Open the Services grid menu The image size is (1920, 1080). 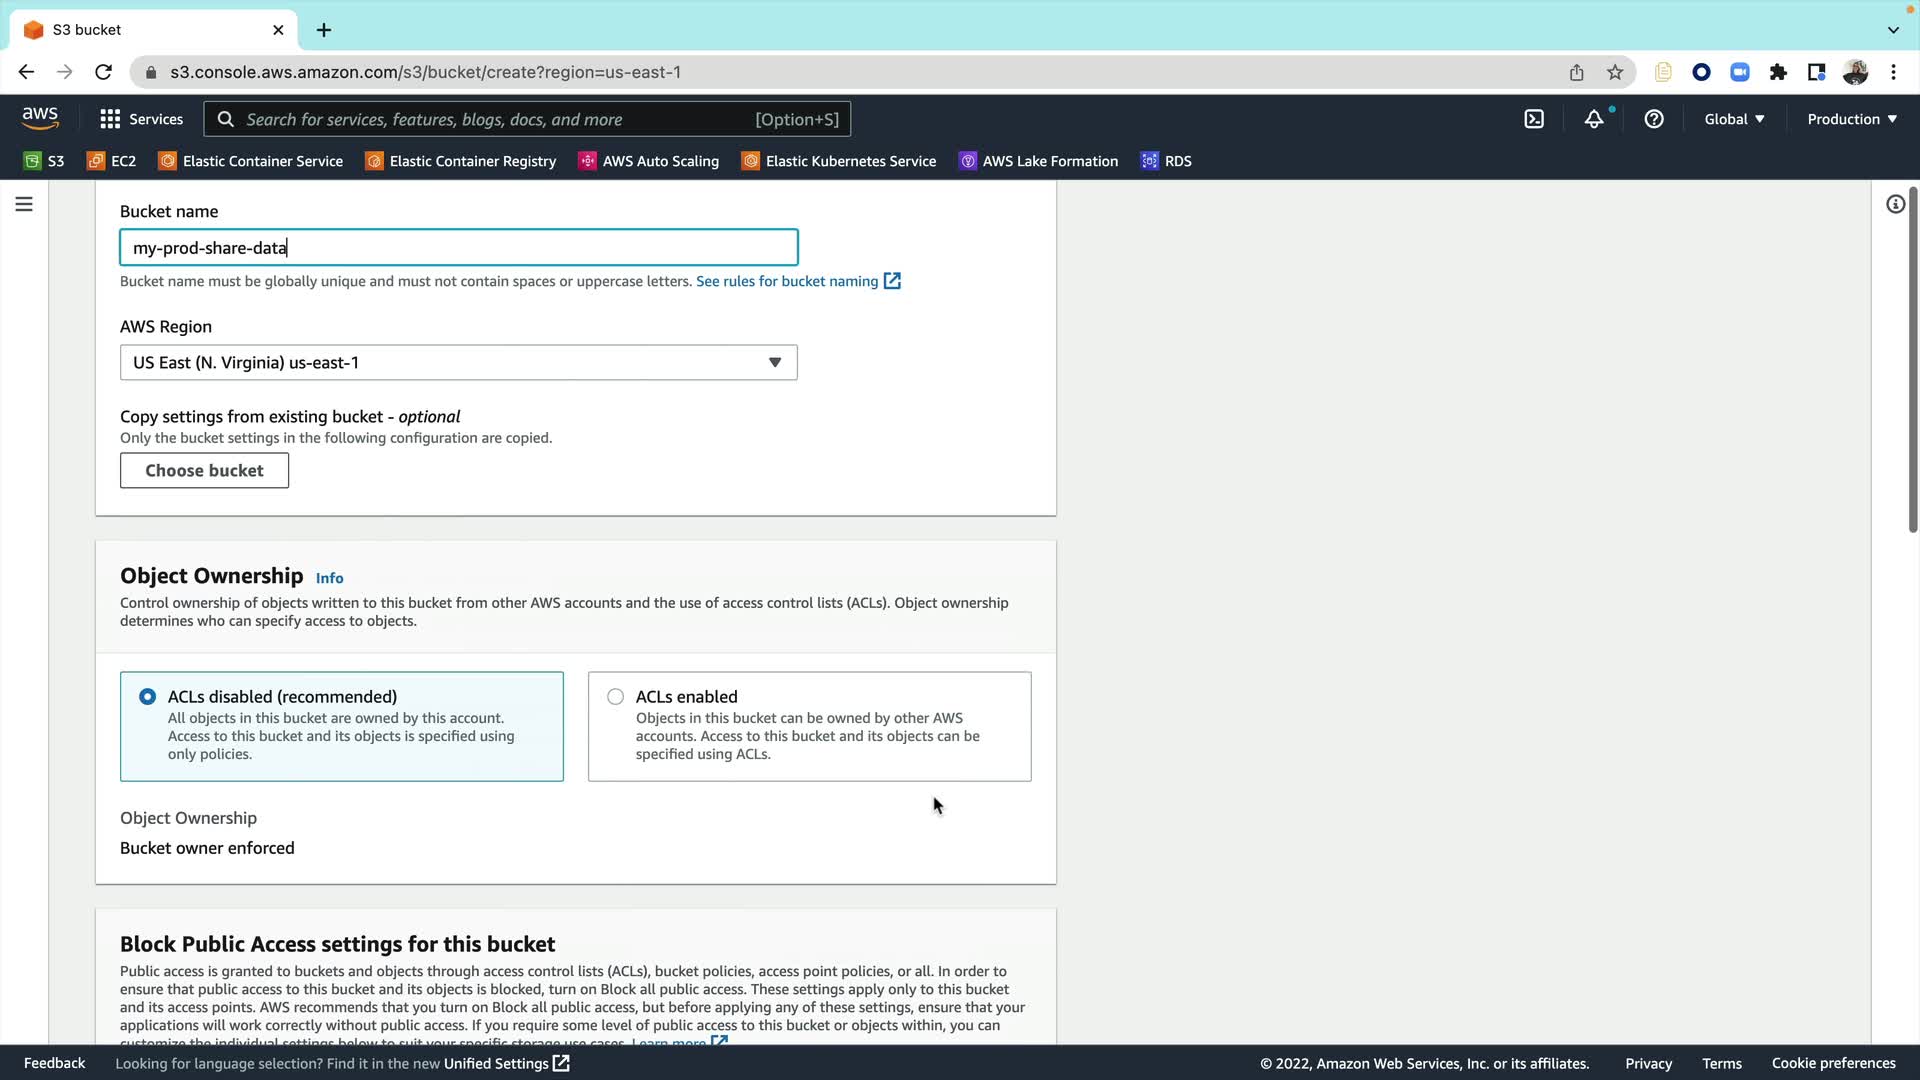[x=141, y=119]
